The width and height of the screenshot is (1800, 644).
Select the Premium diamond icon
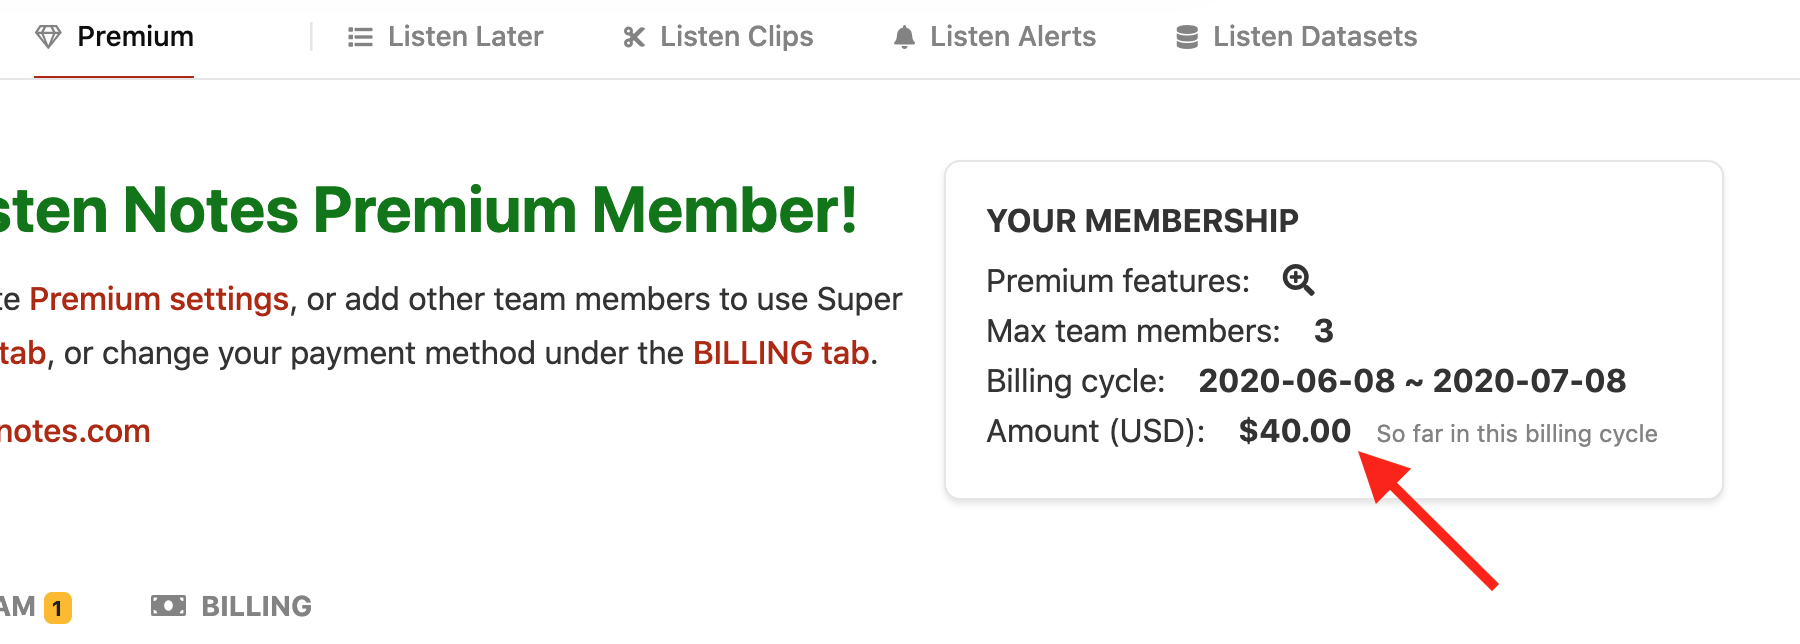pyautogui.click(x=49, y=36)
